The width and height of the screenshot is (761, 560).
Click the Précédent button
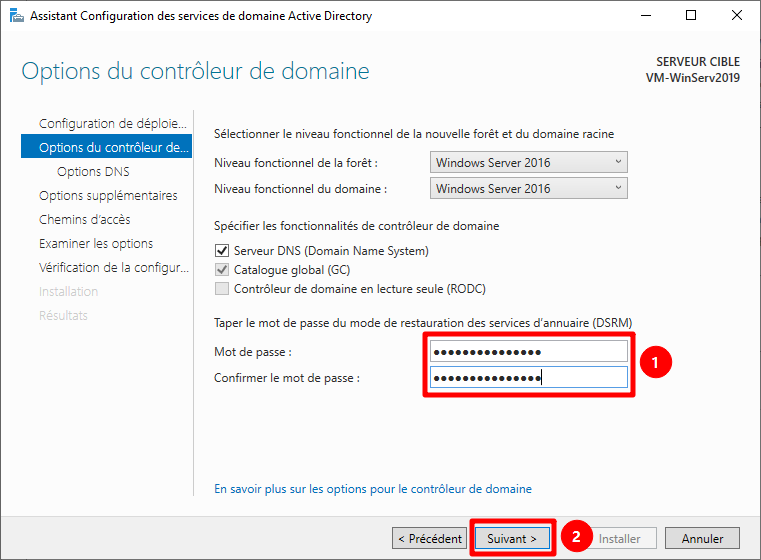point(430,539)
